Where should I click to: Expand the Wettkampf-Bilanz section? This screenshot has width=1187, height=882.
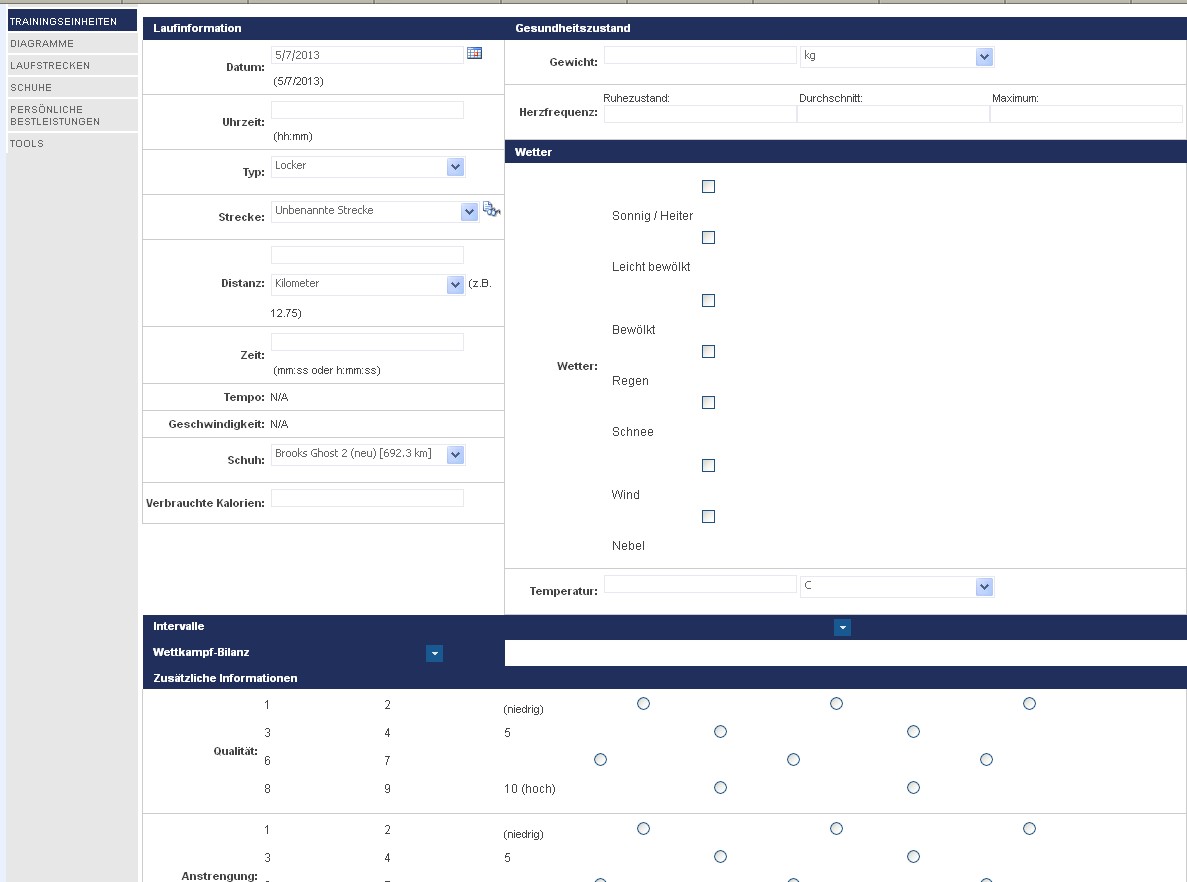point(434,653)
